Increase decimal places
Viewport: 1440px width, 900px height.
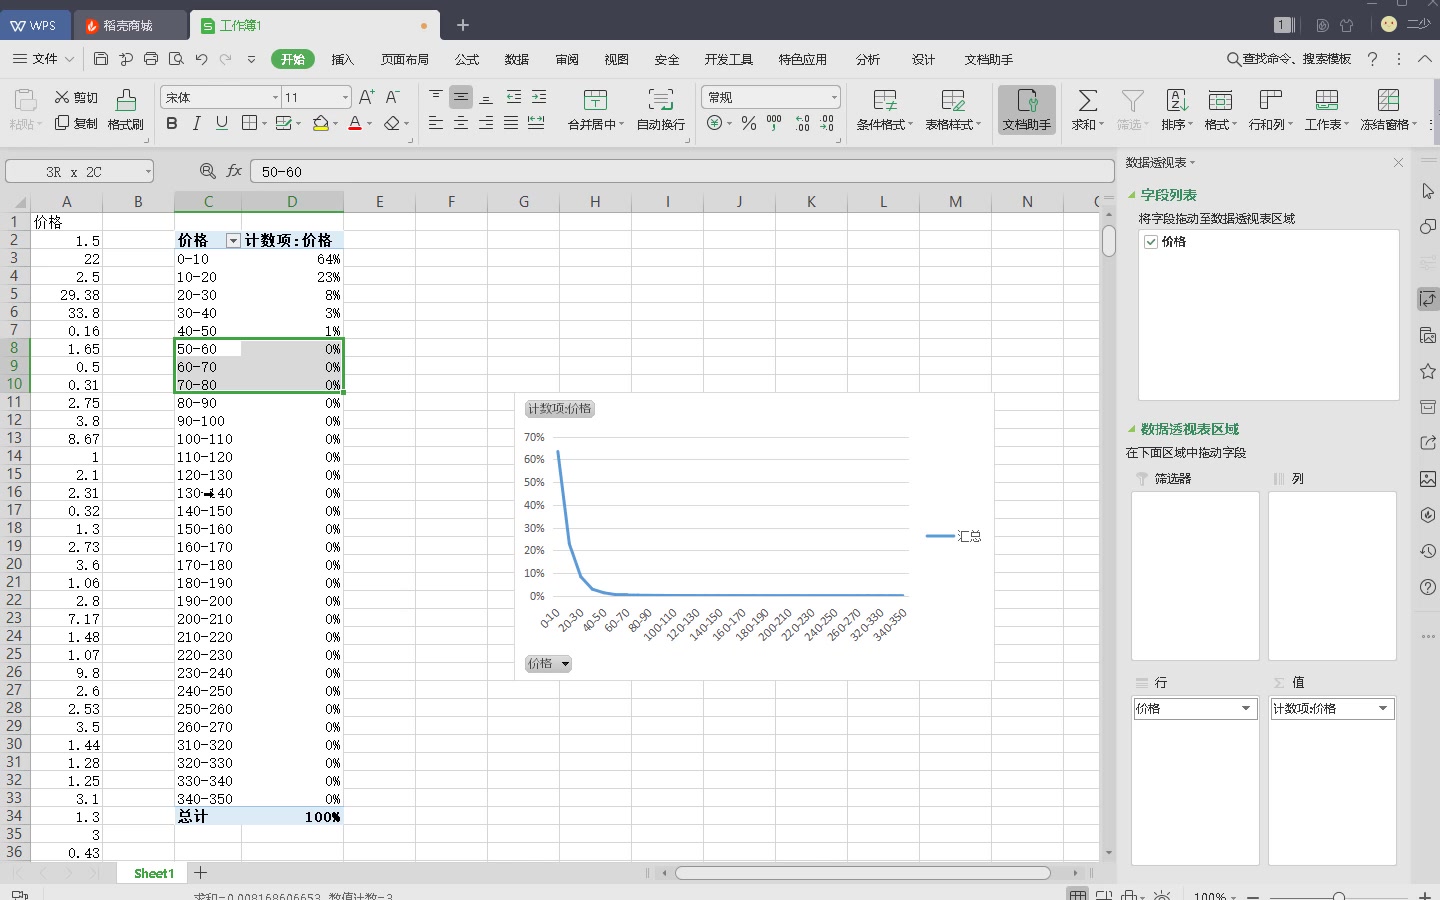coord(802,123)
